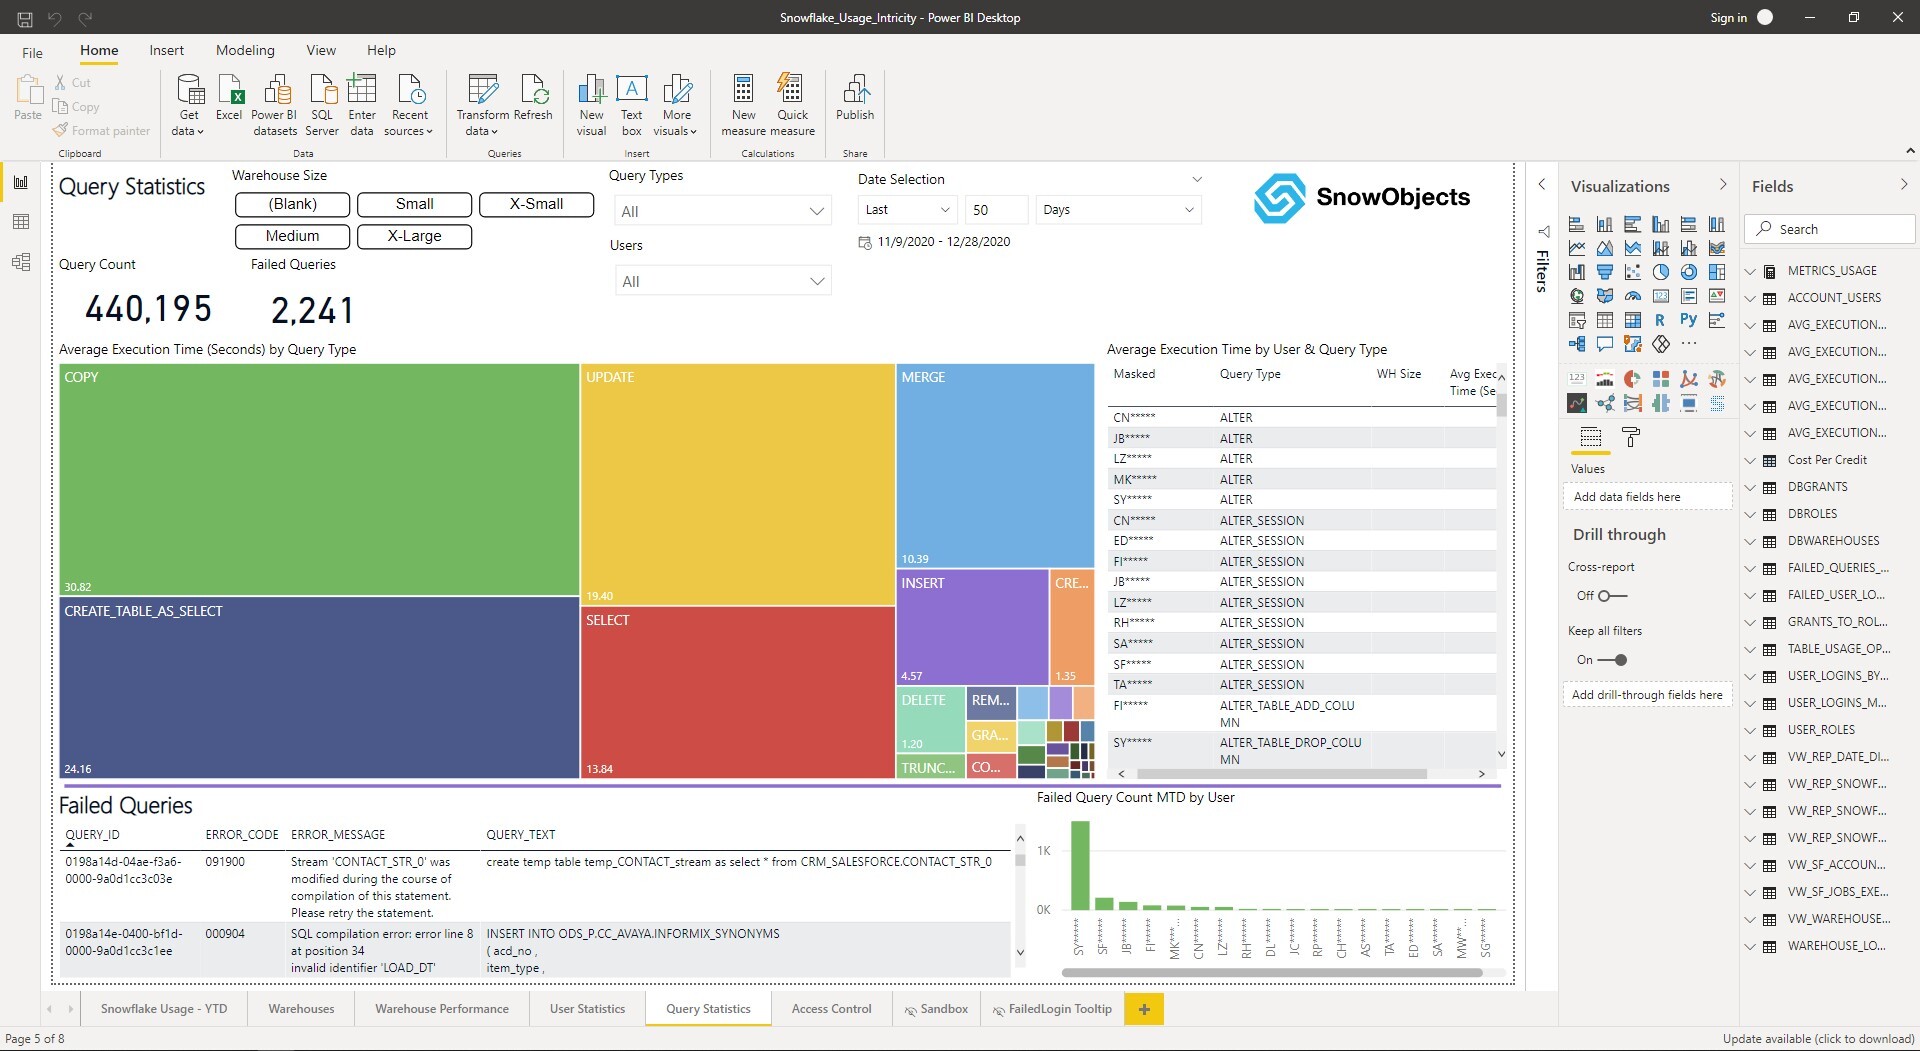1920x1051 pixels.
Task: Open the Insert ribbon tab
Action: pyautogui.click(x=166, y=50)
